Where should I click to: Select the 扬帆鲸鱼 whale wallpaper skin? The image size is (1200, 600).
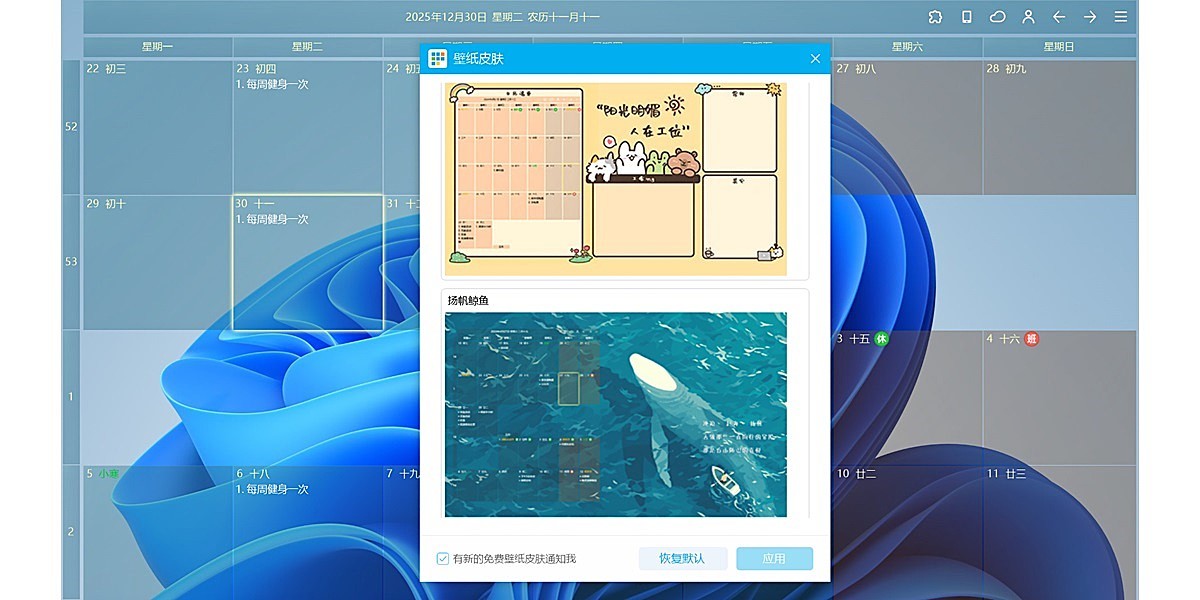615,414
